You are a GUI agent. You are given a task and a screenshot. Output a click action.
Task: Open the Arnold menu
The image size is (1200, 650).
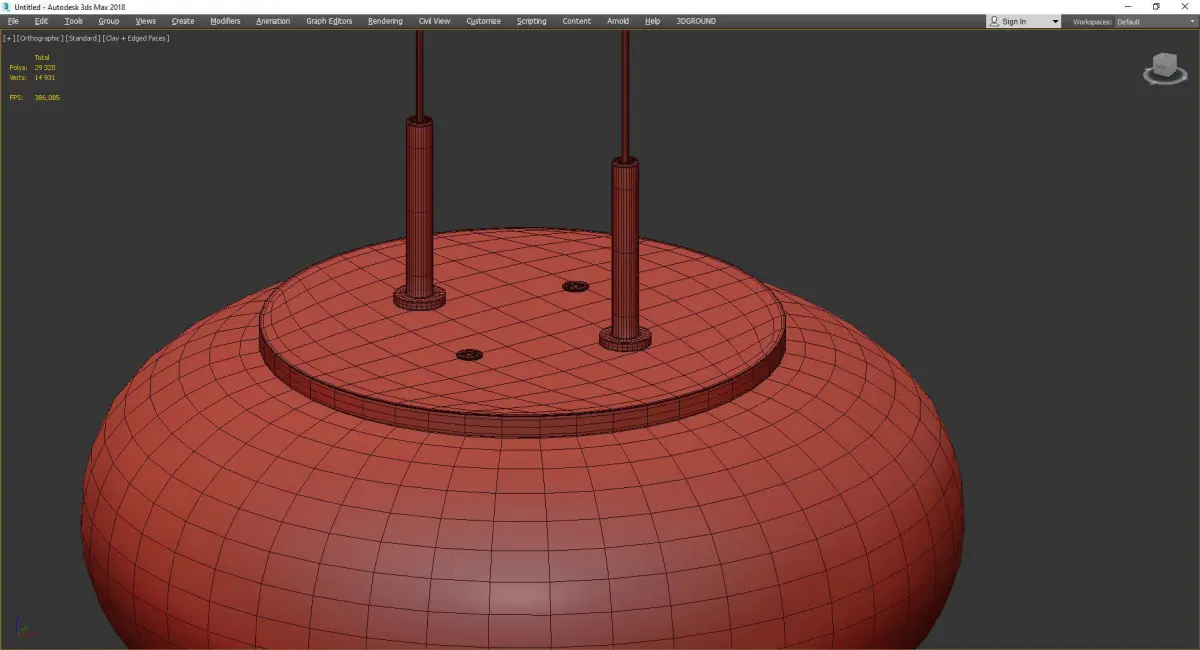pos(618,21)
